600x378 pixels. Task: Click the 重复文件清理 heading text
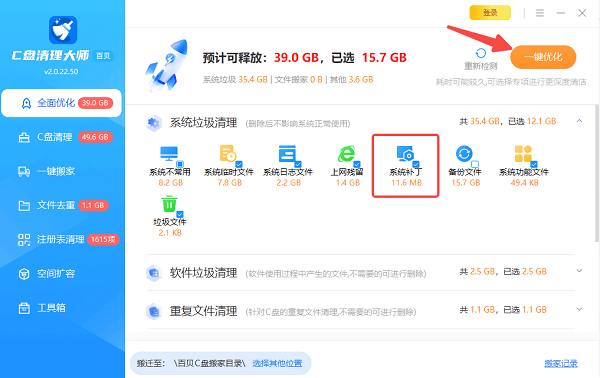point(204,311)
